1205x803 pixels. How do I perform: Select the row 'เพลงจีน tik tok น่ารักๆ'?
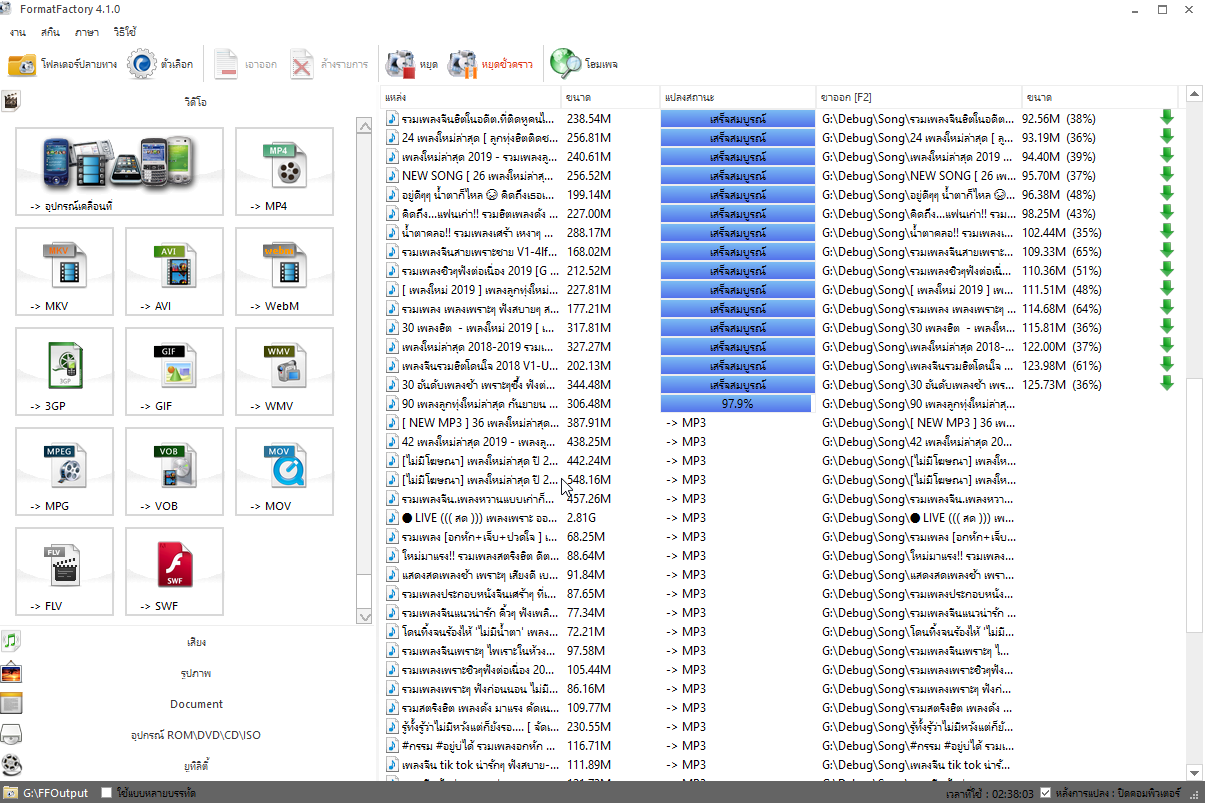coord(780,764)
